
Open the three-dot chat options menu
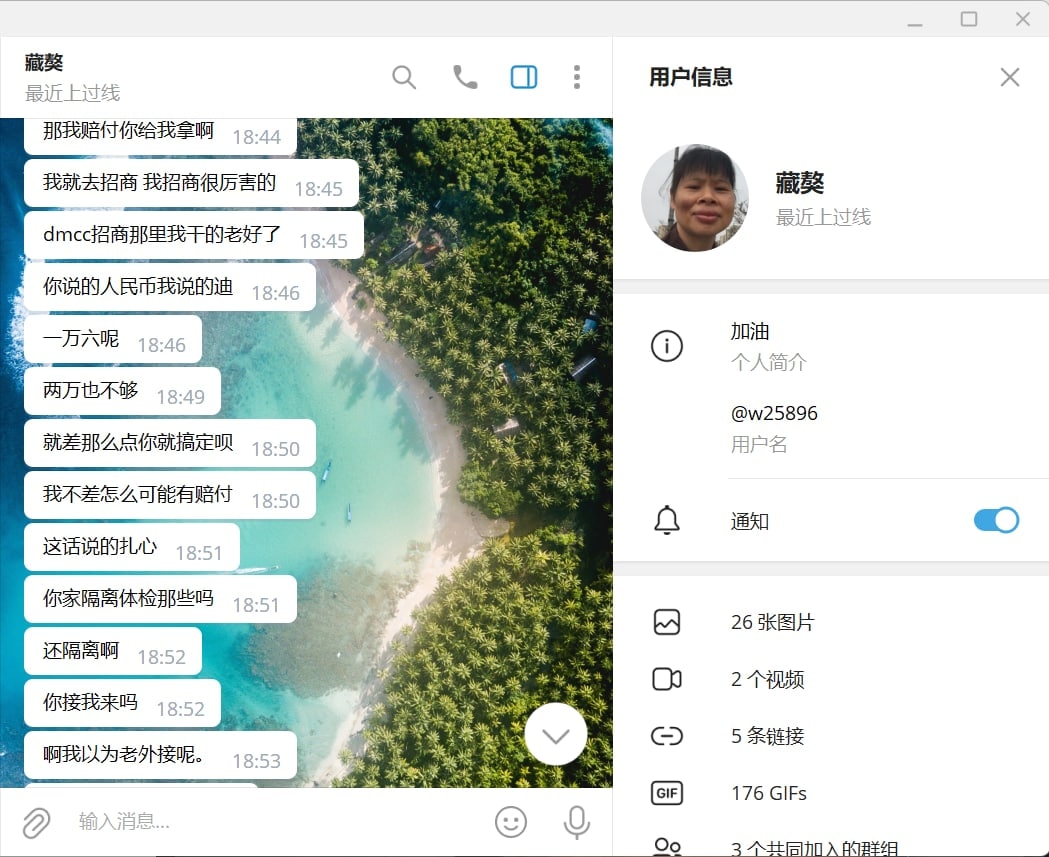(x=577, y=77)
